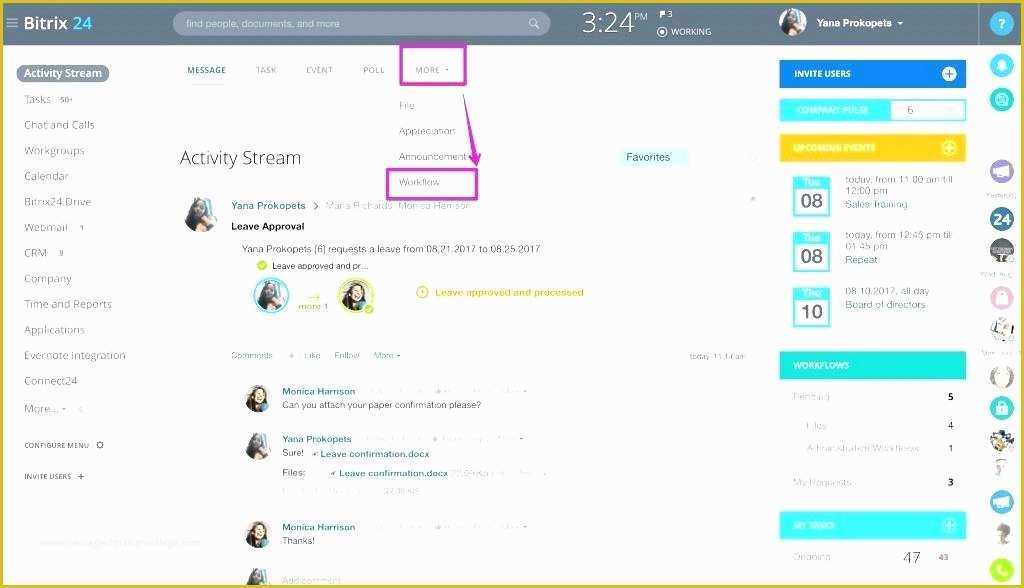The width and height of the screenshot is (1024, 588).
Task: Open the Yana Prokopets post author link
Action: [268, 205]
